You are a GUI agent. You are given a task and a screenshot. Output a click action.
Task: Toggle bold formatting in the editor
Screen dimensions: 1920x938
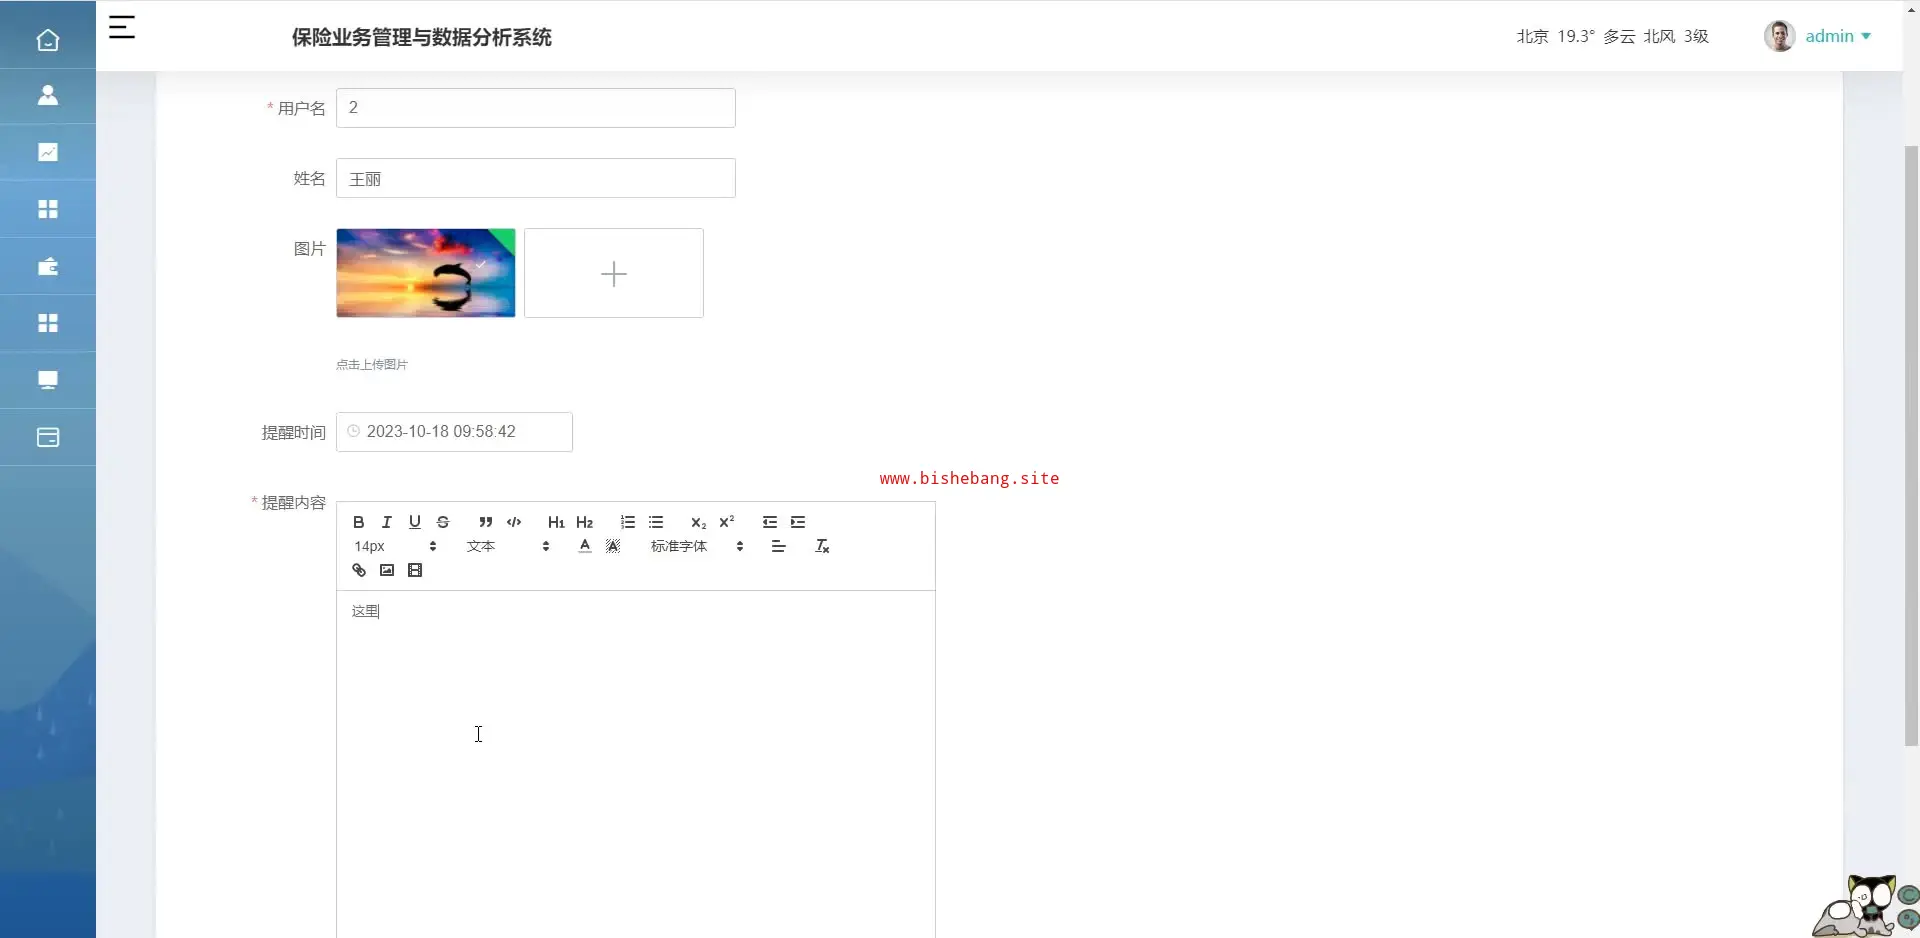tap(359, 522)
